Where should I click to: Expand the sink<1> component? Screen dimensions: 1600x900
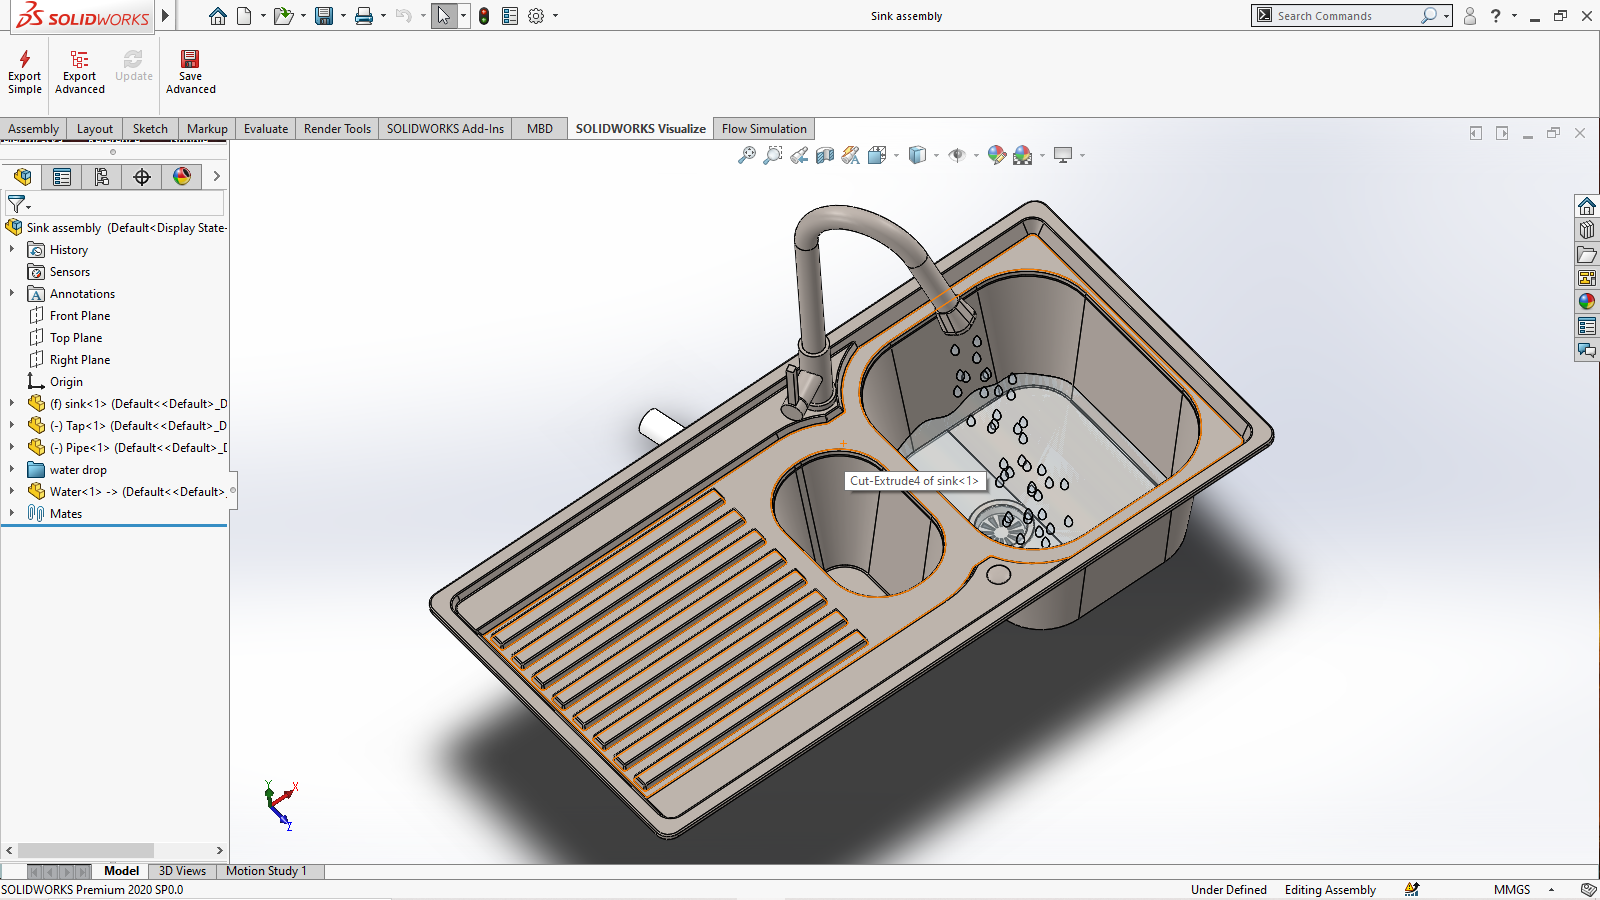pyautogui.click(x=12, y=403)
